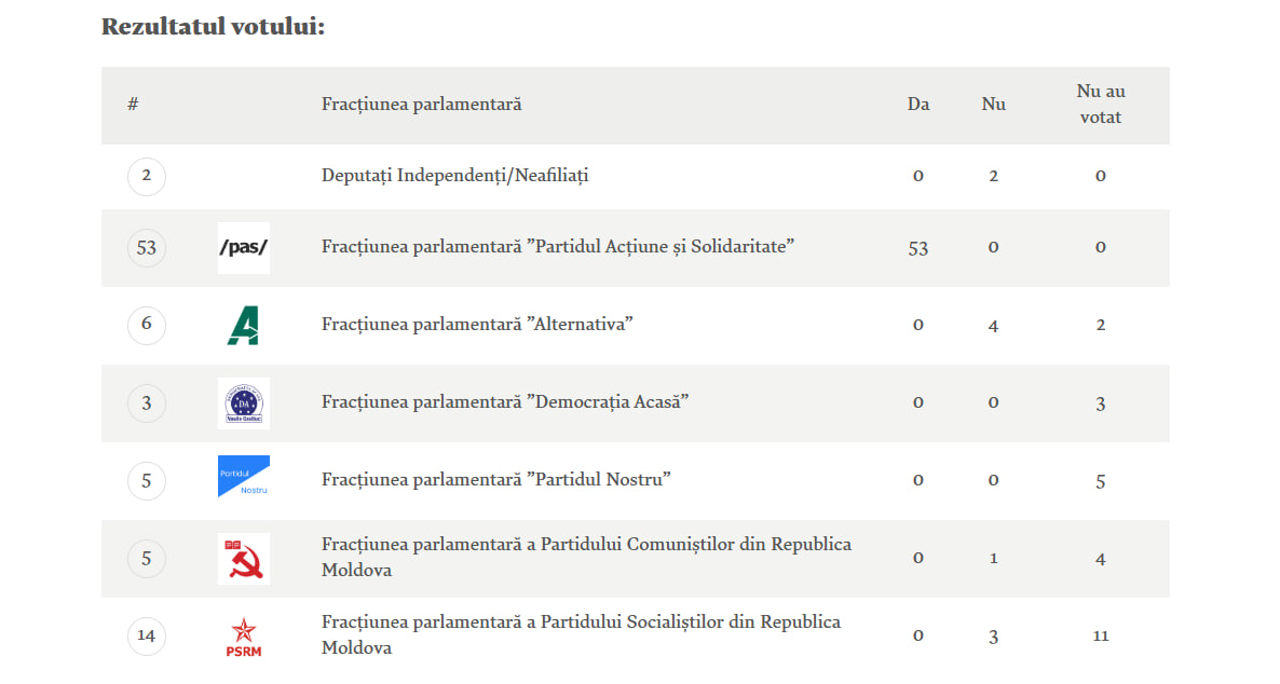
Task: Click the green Alternativa logo
Action: [x=244, y=325]
